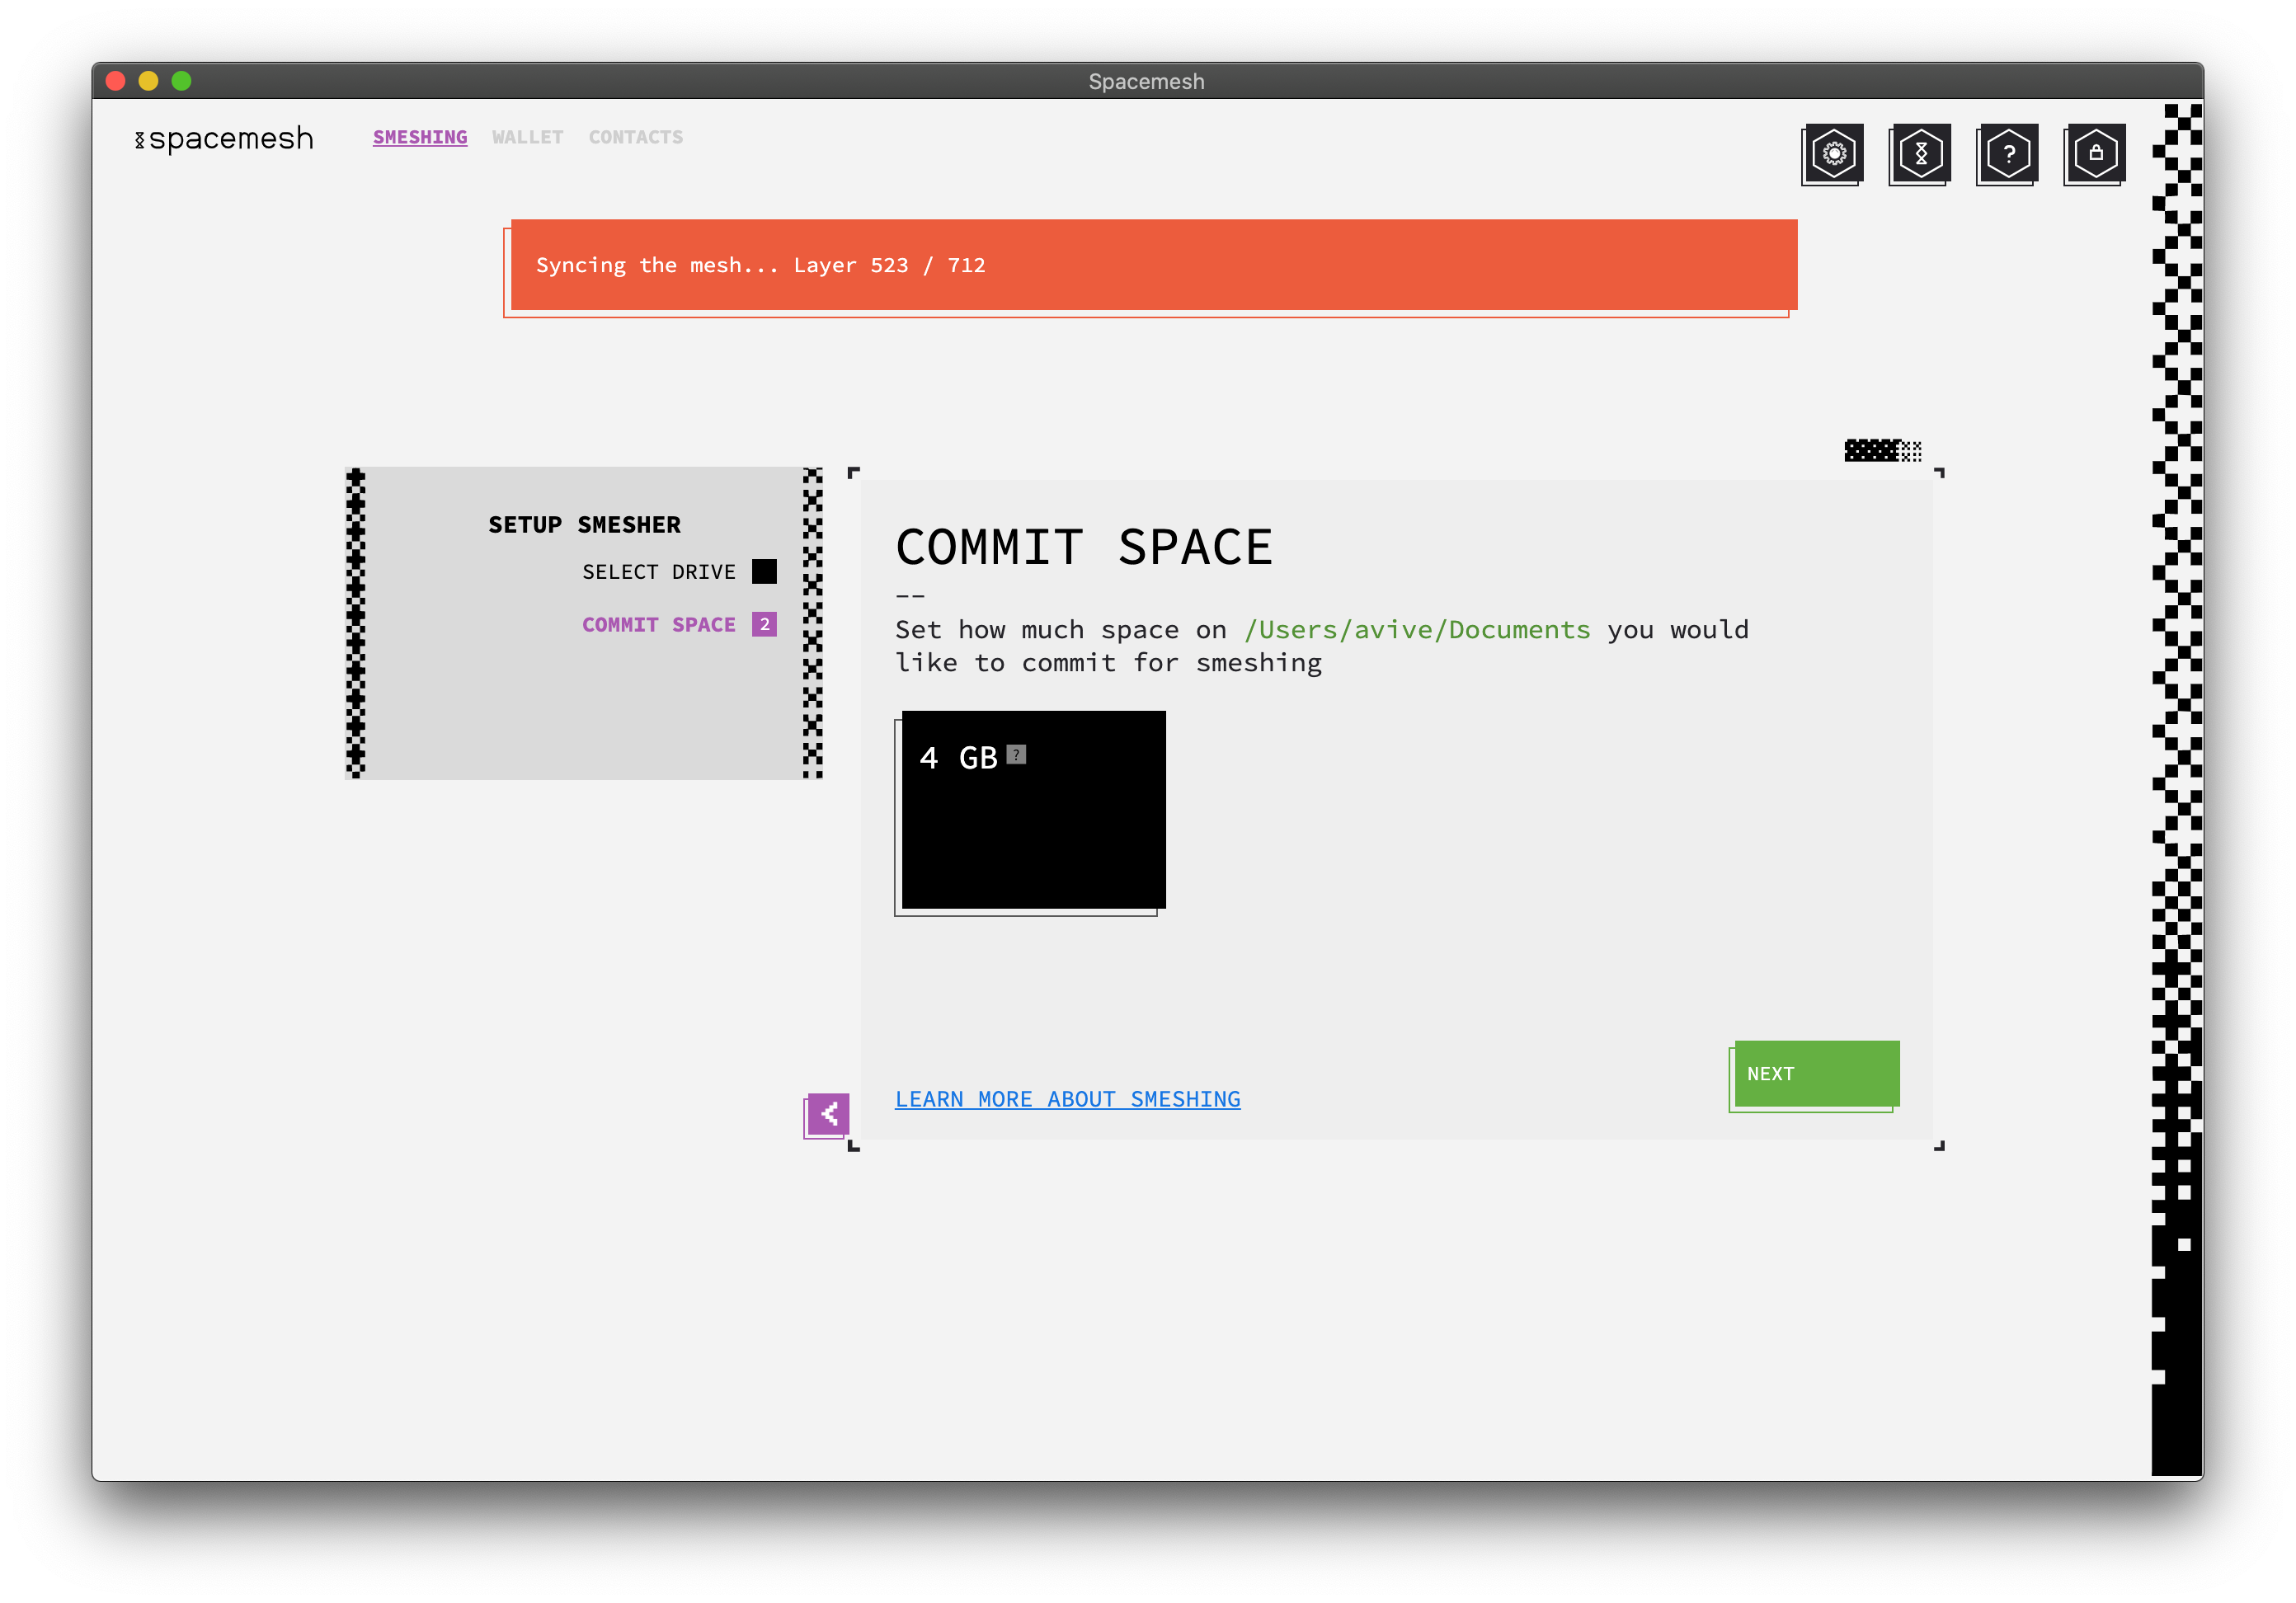Click the small question mark beside 4 GB
The width and height of the screenshot is (2296, 1603).
tap(1016, 754)
